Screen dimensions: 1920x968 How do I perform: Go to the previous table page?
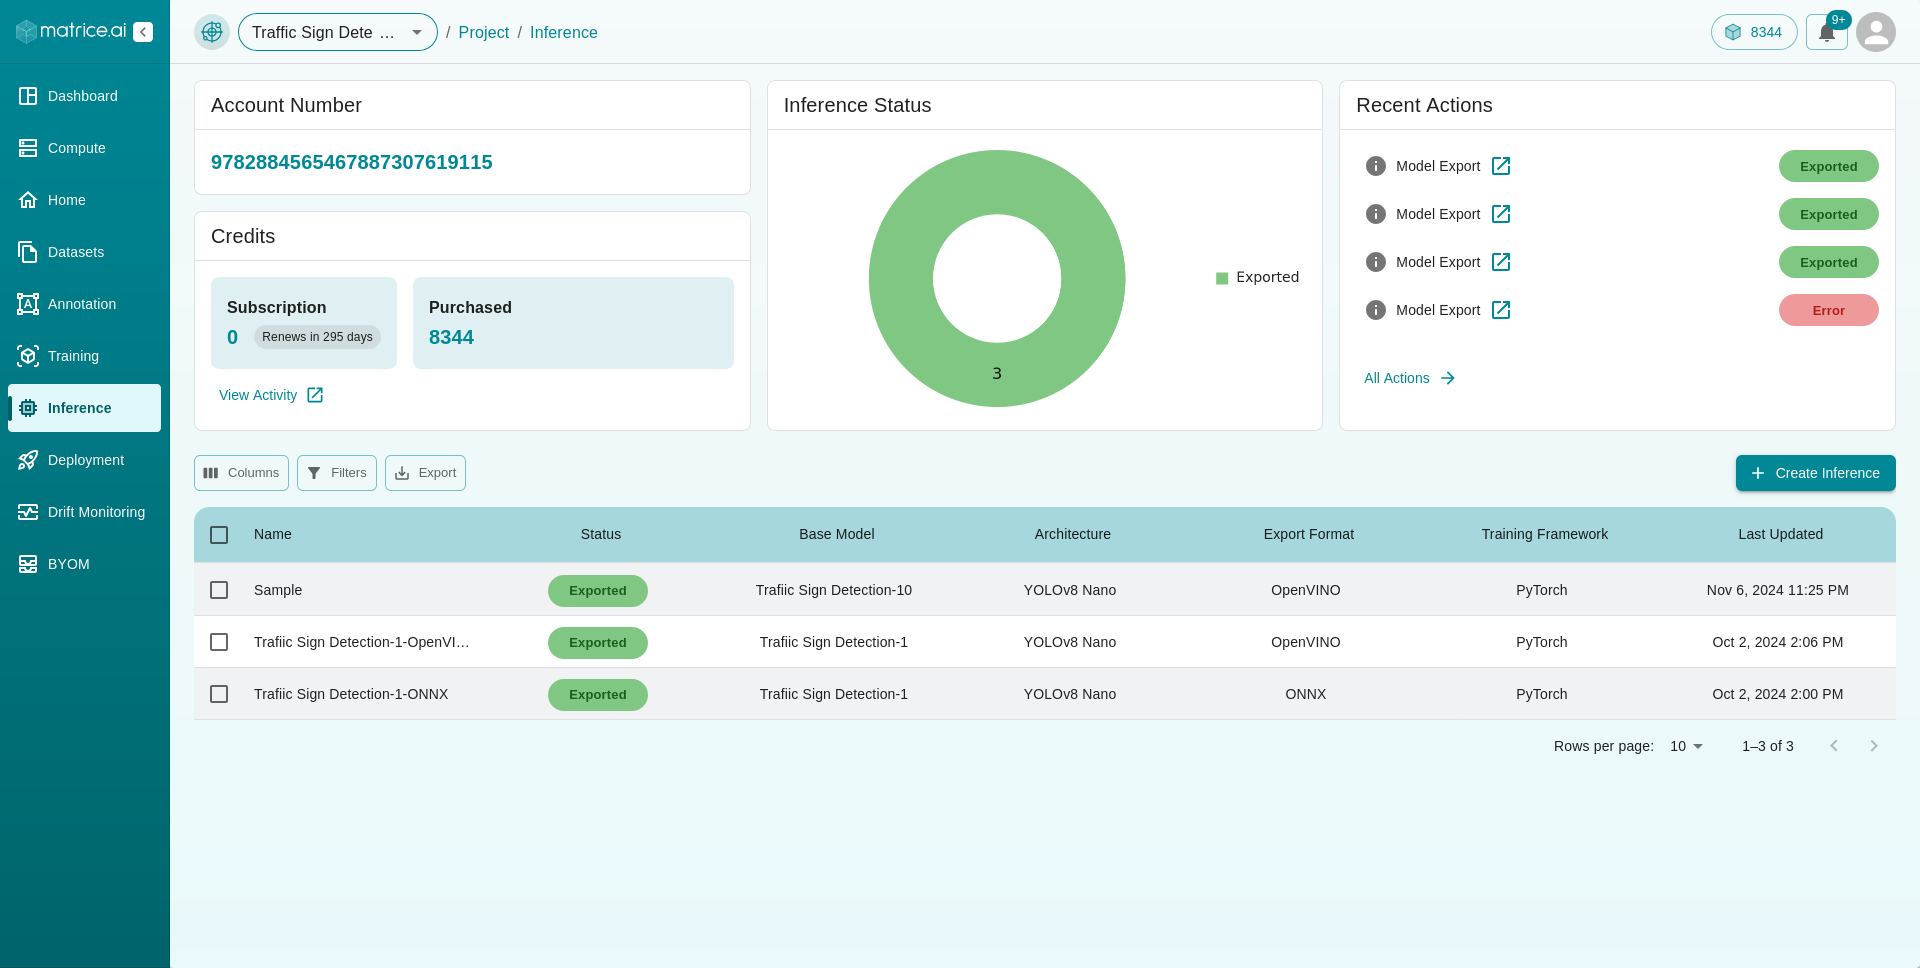pyautogui.click(x=1834, y=746)
